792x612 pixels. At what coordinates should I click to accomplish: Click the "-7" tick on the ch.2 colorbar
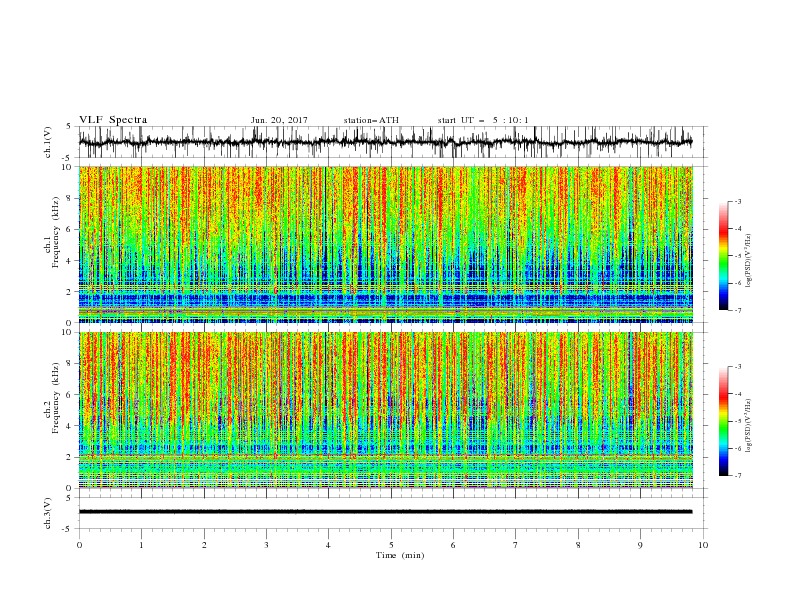(737, 475)
